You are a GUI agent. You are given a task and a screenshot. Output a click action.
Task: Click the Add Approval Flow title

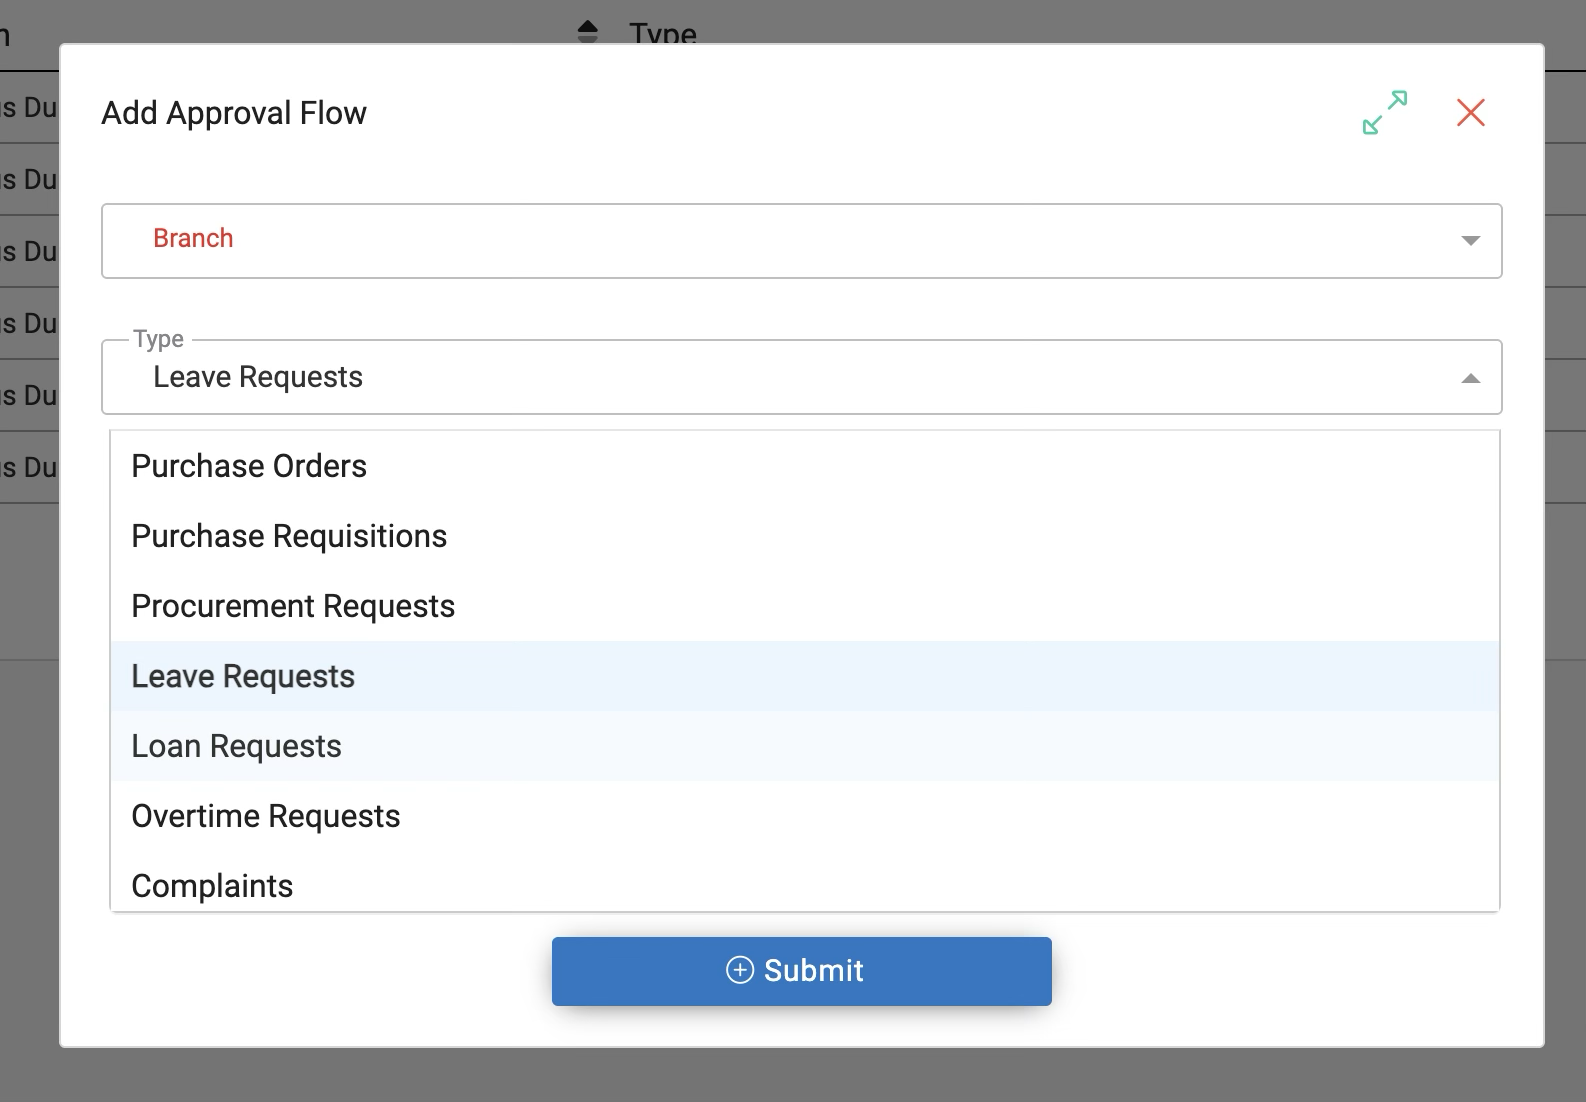click(x=234, y=113)
